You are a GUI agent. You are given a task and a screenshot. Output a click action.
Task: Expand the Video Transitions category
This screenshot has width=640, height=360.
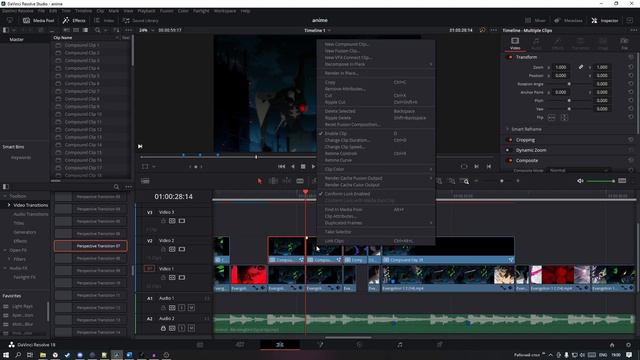pyautogui.click(x=9, y=205)
